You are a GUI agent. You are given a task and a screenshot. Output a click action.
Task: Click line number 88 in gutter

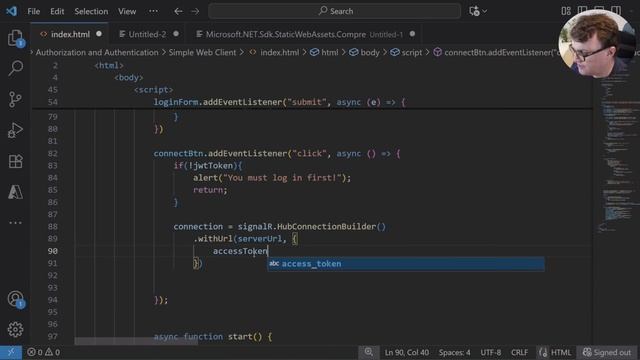tap(53, 227)
